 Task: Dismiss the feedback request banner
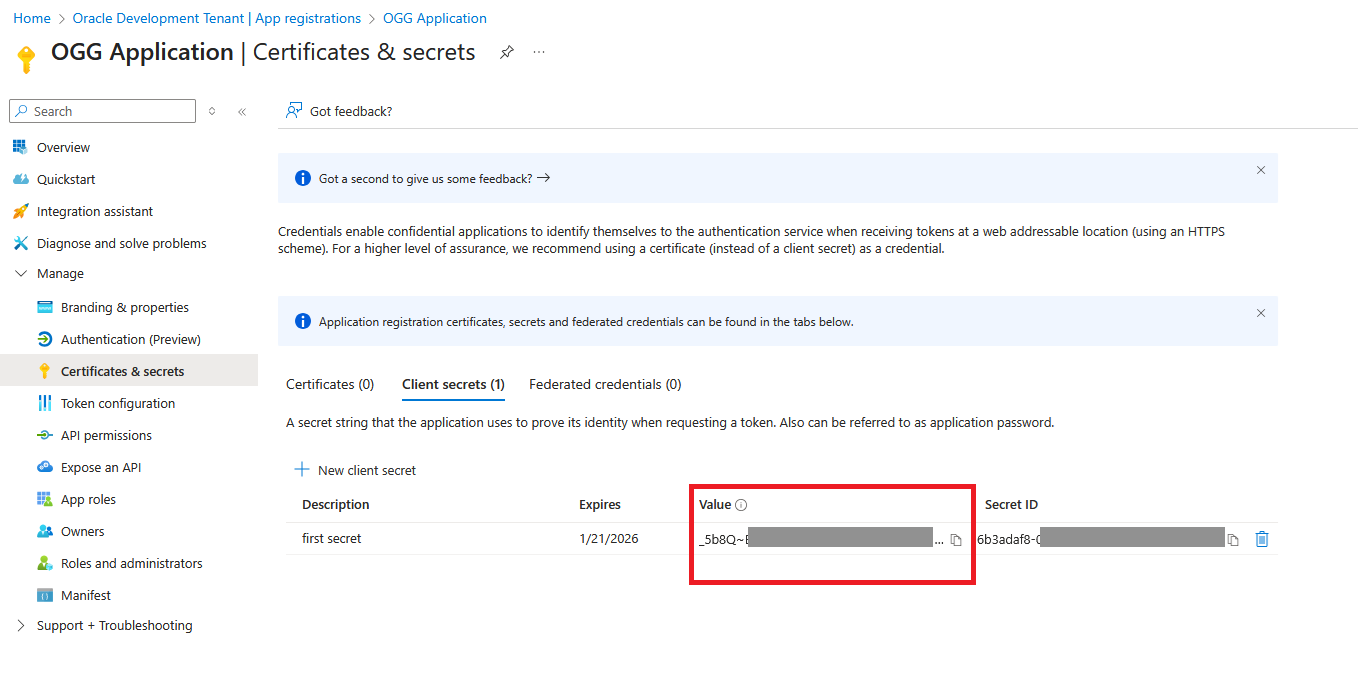tap(1261, 170)
